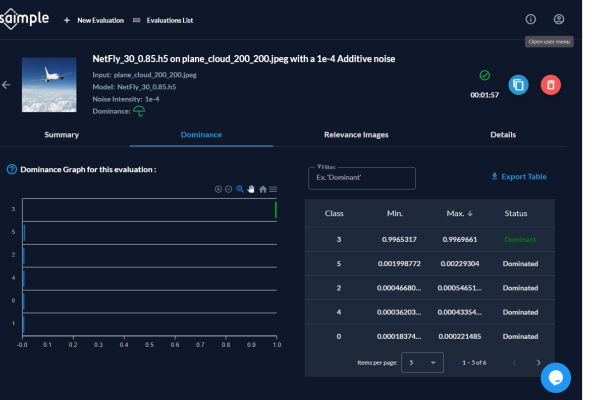600x400 pixels.
Task: Expand the items per page dropdown
Action: click(422, 362)
